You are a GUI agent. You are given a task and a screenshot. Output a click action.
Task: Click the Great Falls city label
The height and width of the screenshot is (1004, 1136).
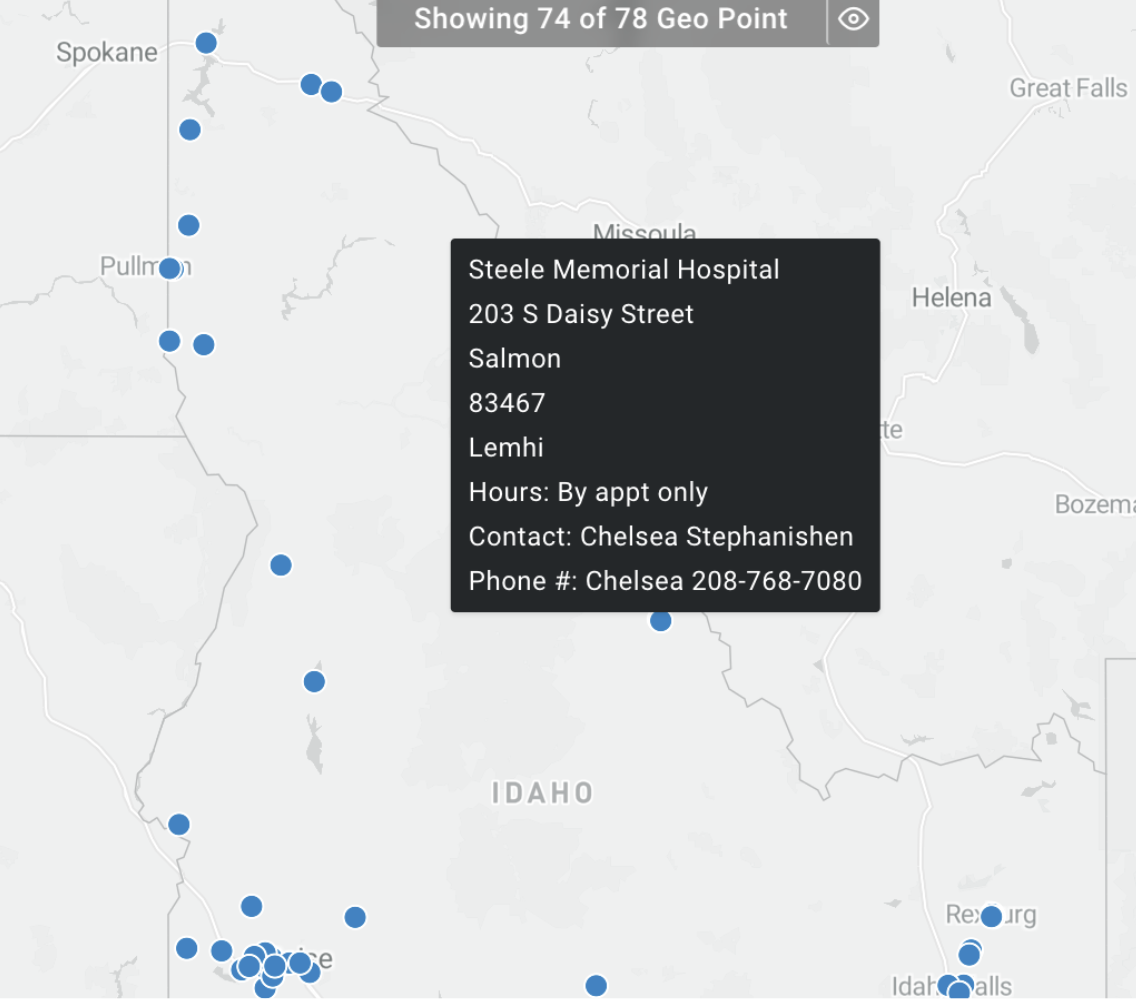(1069, 88)
